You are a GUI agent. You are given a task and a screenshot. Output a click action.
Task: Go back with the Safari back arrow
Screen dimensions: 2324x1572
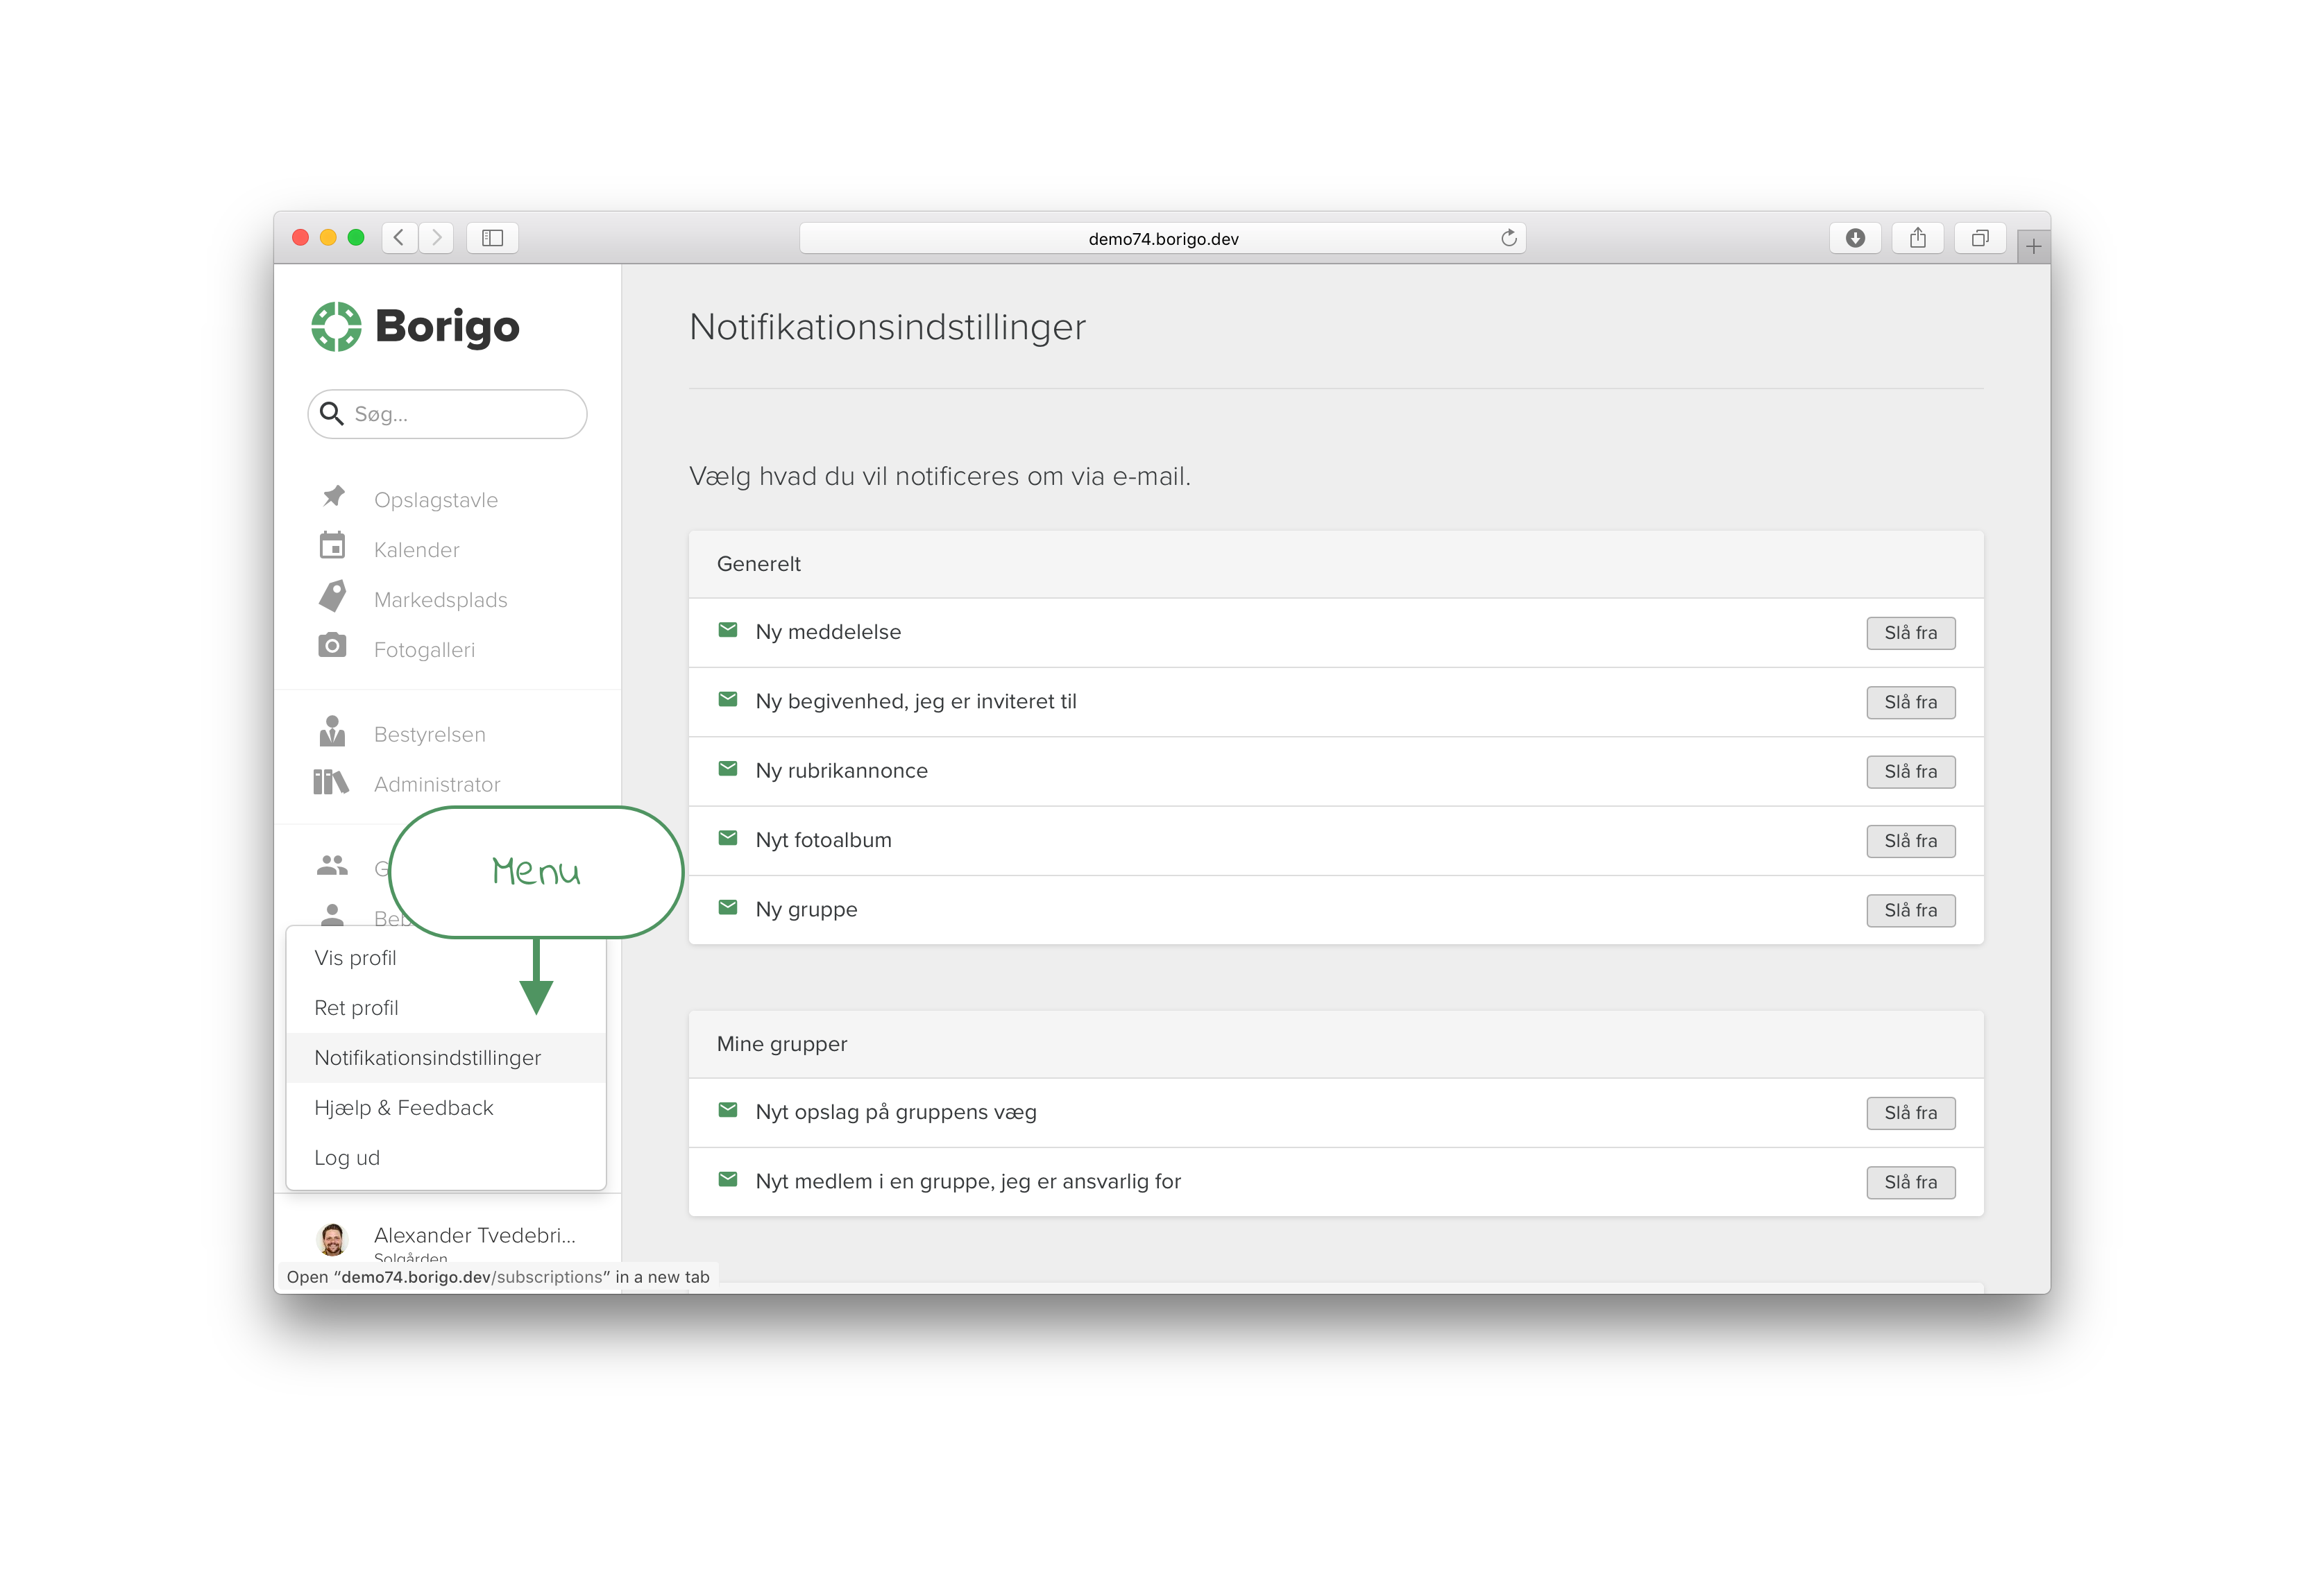tap(399, 238)
